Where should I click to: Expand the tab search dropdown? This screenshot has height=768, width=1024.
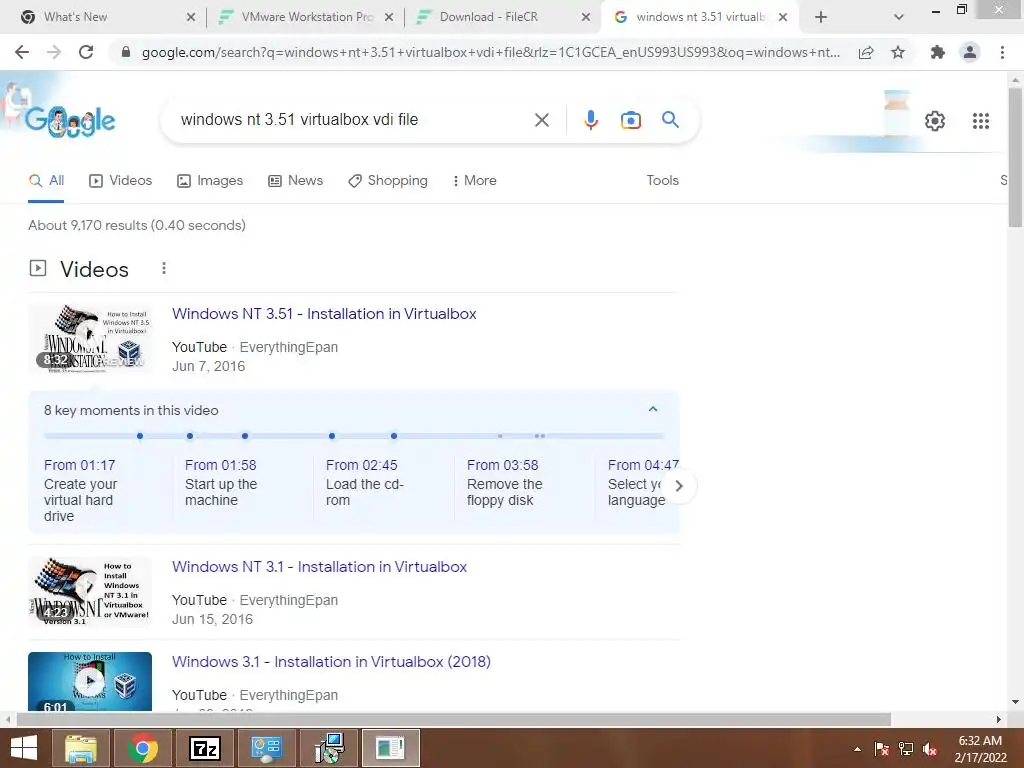click(x=899, y=17)
